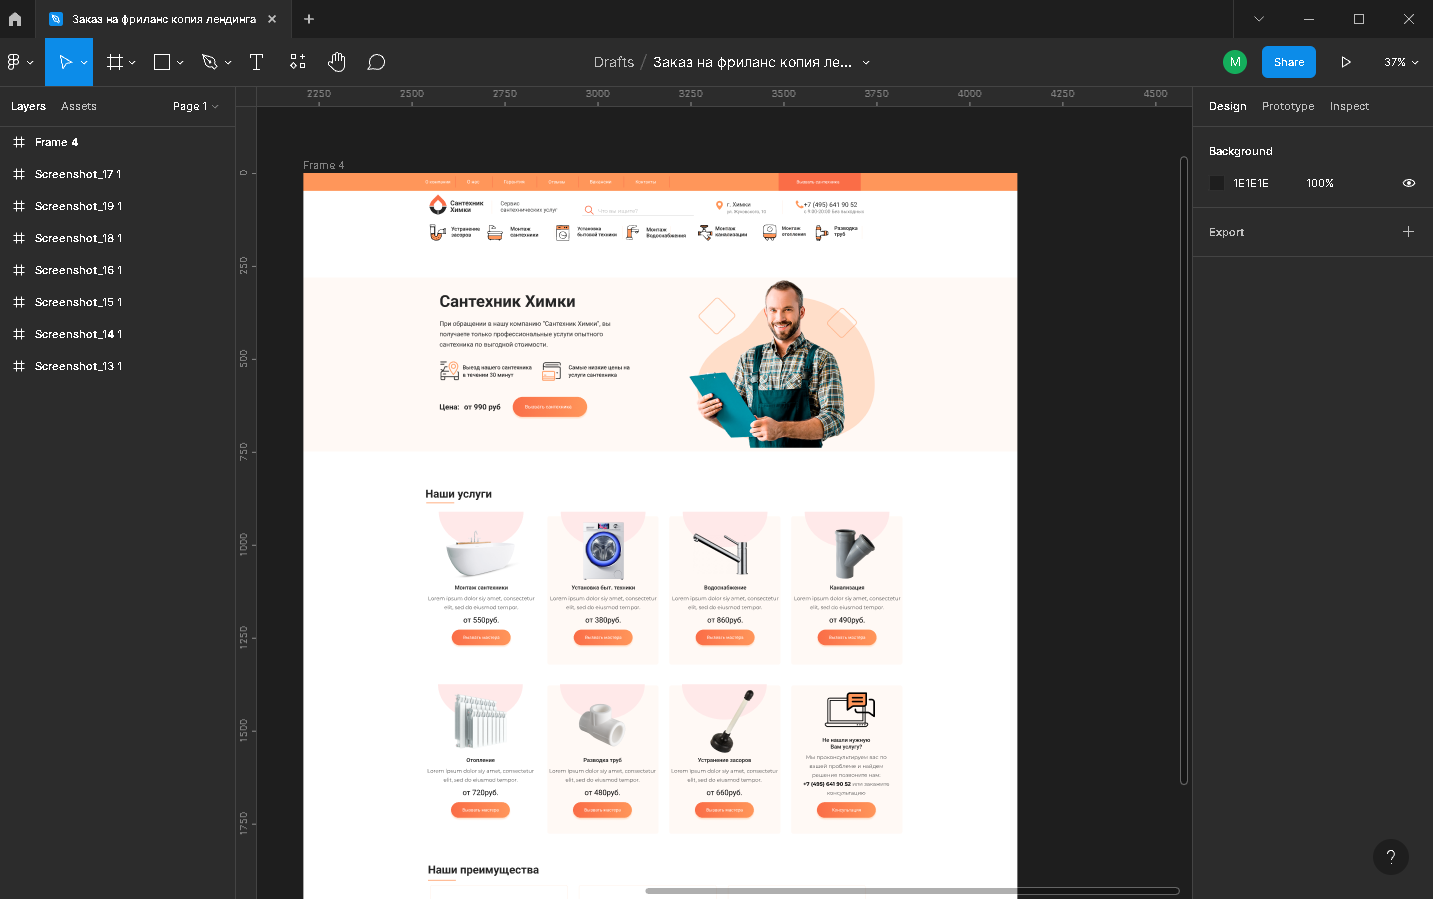Click the frame icon beside Screenshot_13 1

pyautogui.click(x=19, y=366)
